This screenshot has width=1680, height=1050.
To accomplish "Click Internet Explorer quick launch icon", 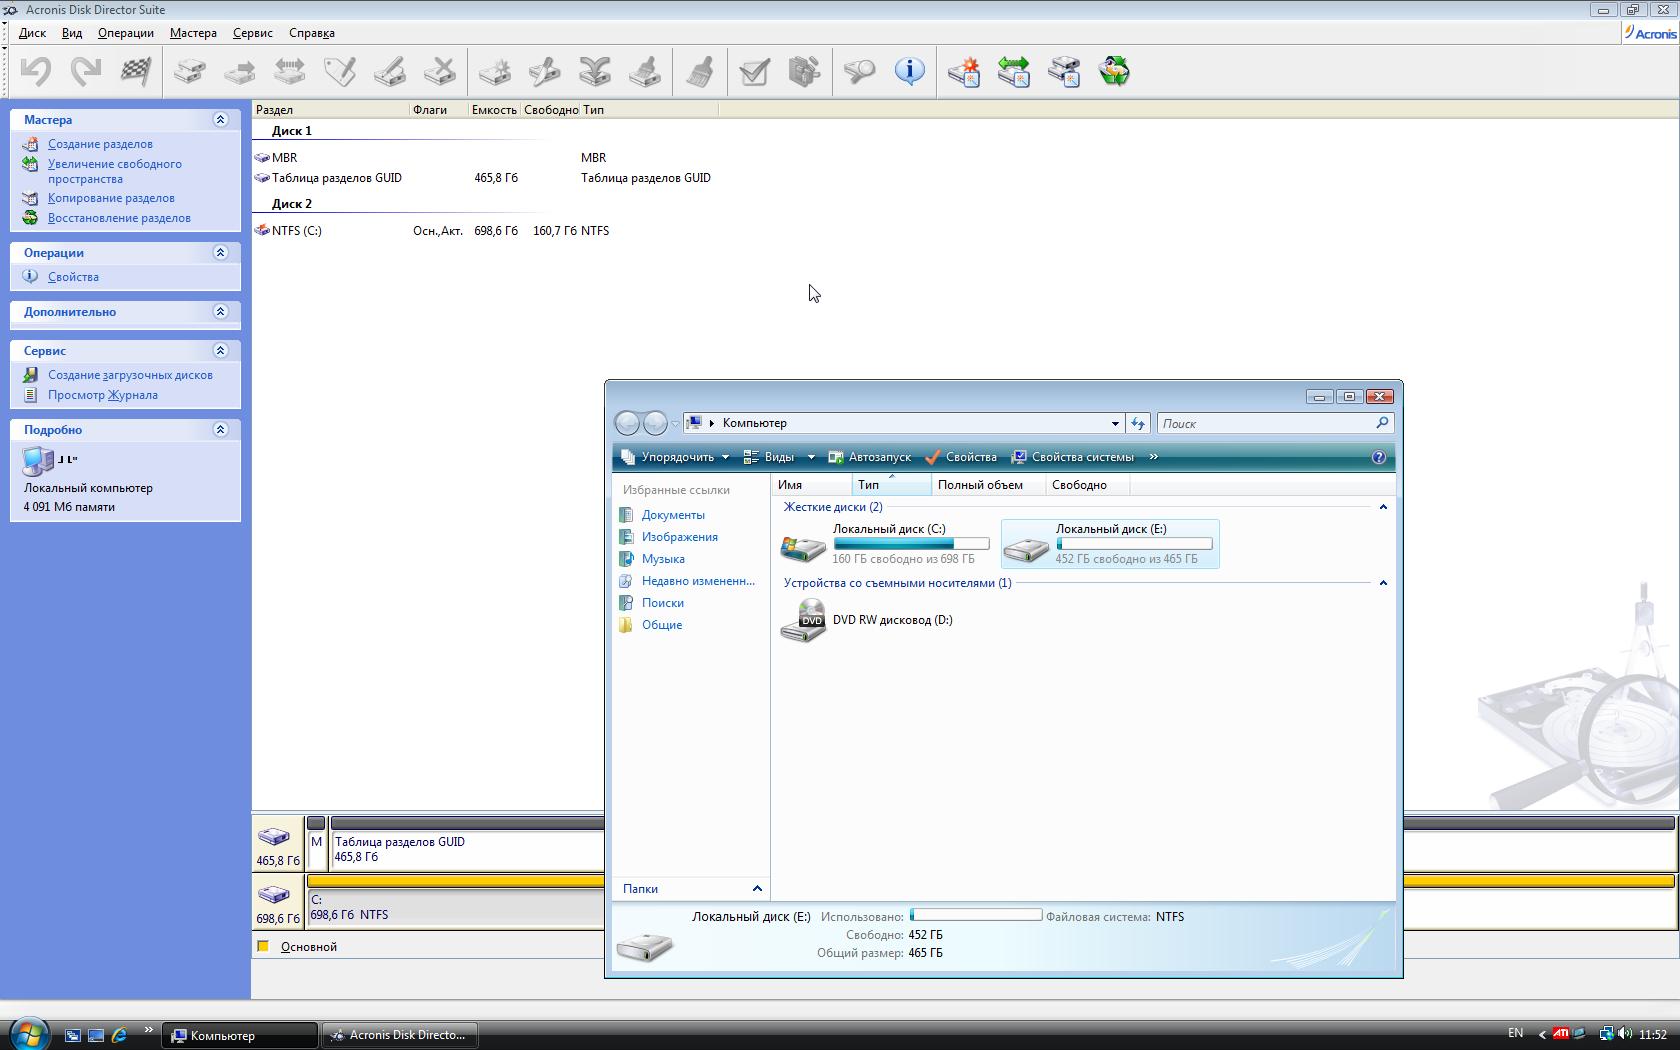I will point(119,1035).
